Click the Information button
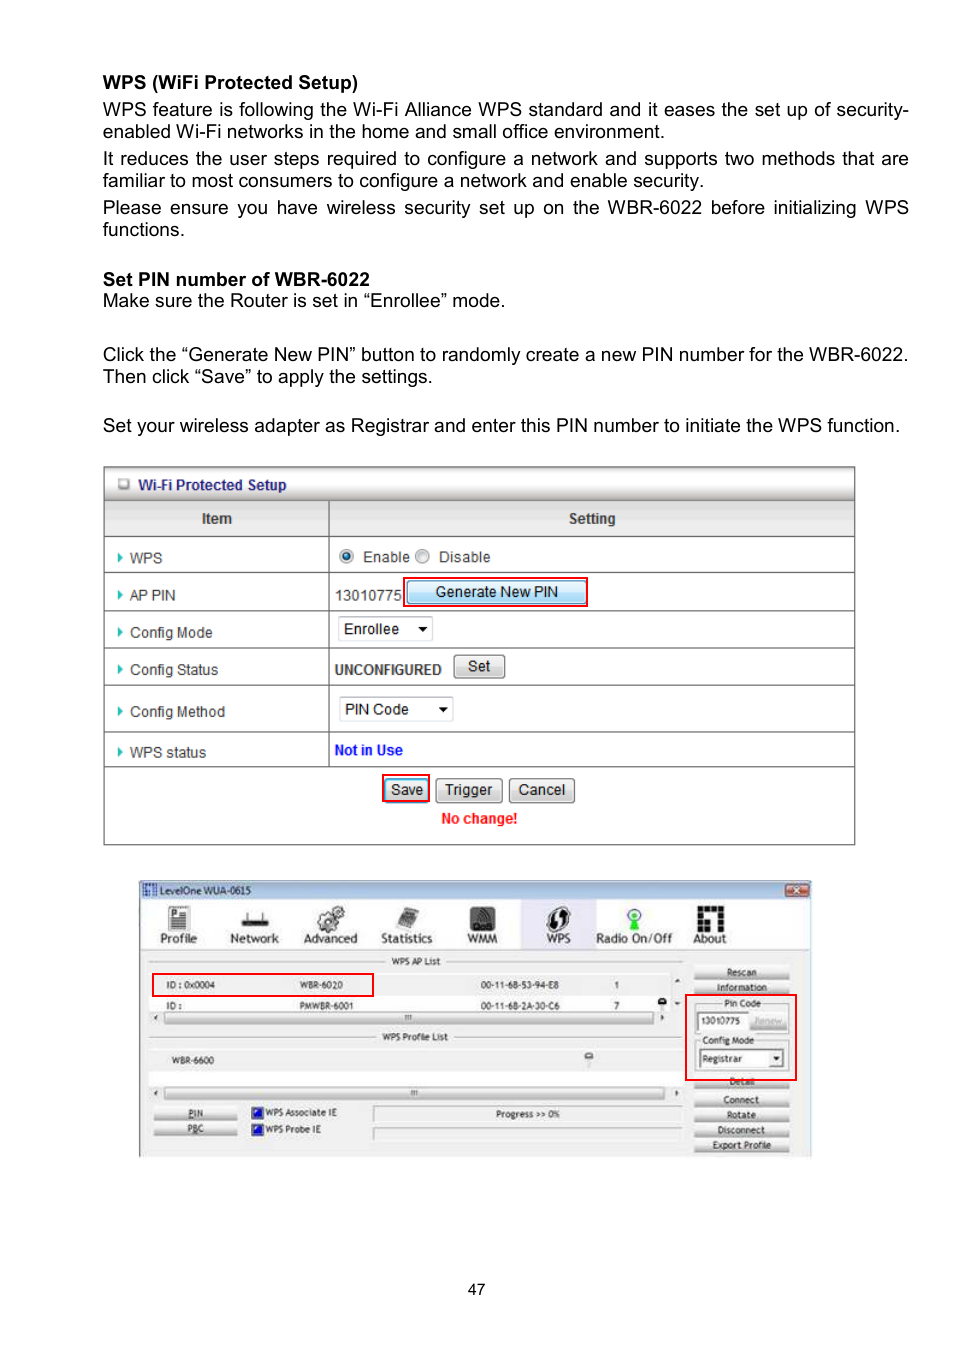The width and height of the screenshot is (954, 1350). pos(741,987)
